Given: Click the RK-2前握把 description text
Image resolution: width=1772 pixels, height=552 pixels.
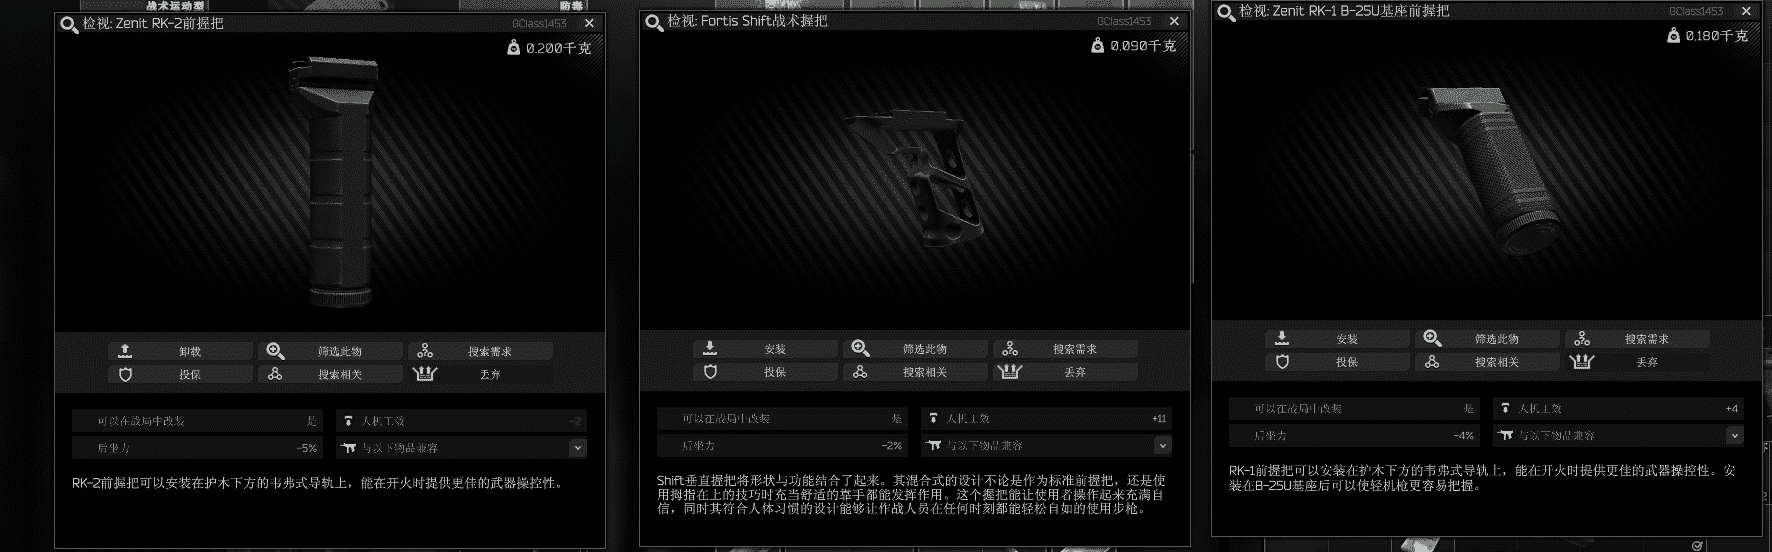Looking at the screenshot, I should pyautogui.click(x=317, y=483).
